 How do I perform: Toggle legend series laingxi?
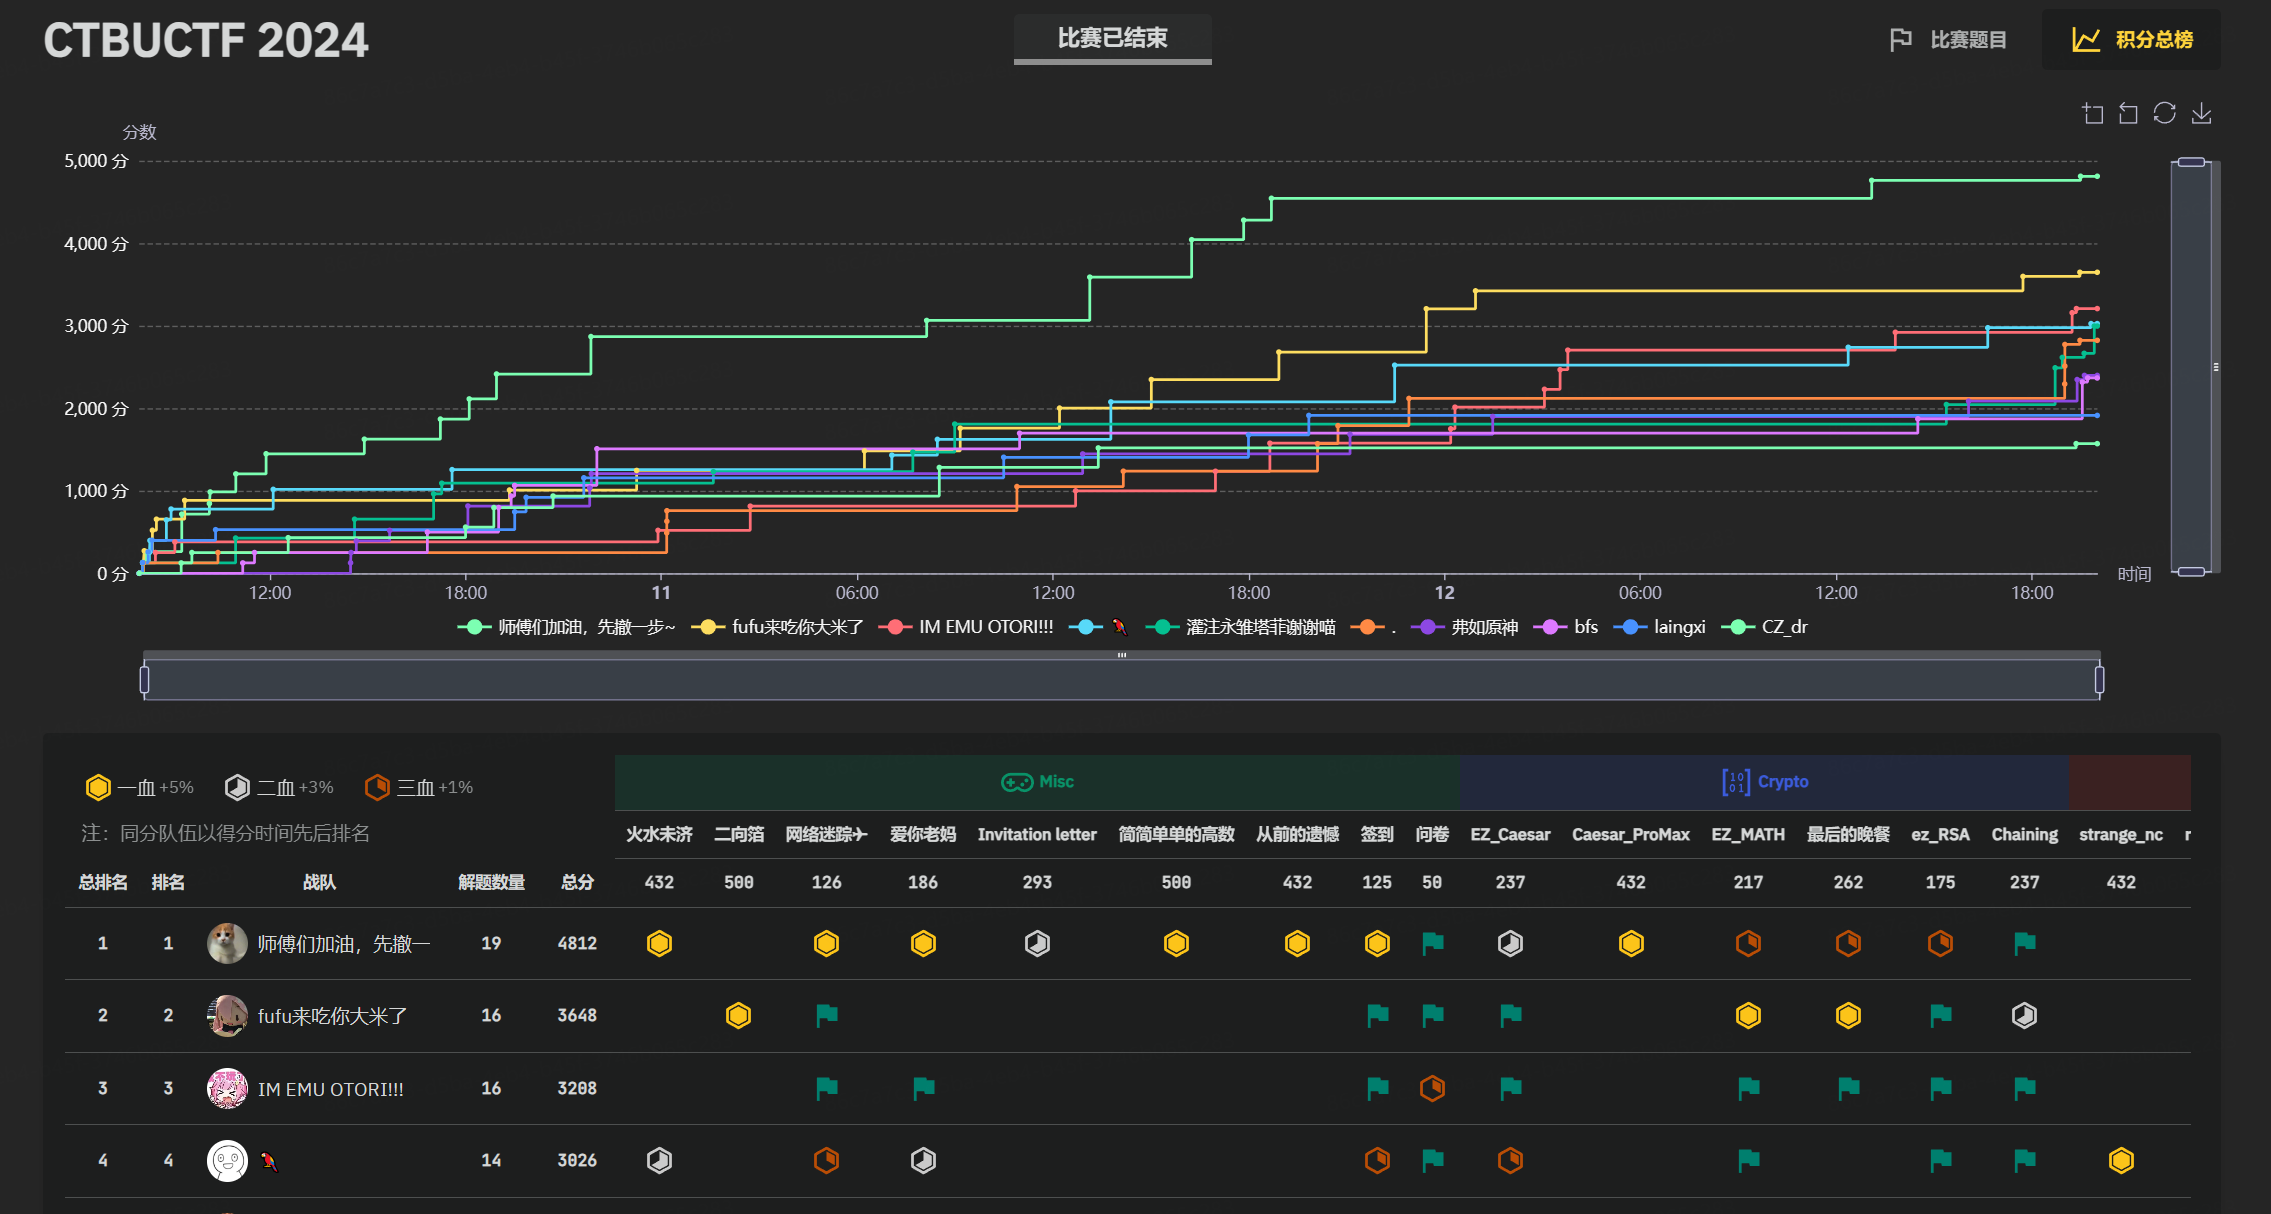[1660, 627]
